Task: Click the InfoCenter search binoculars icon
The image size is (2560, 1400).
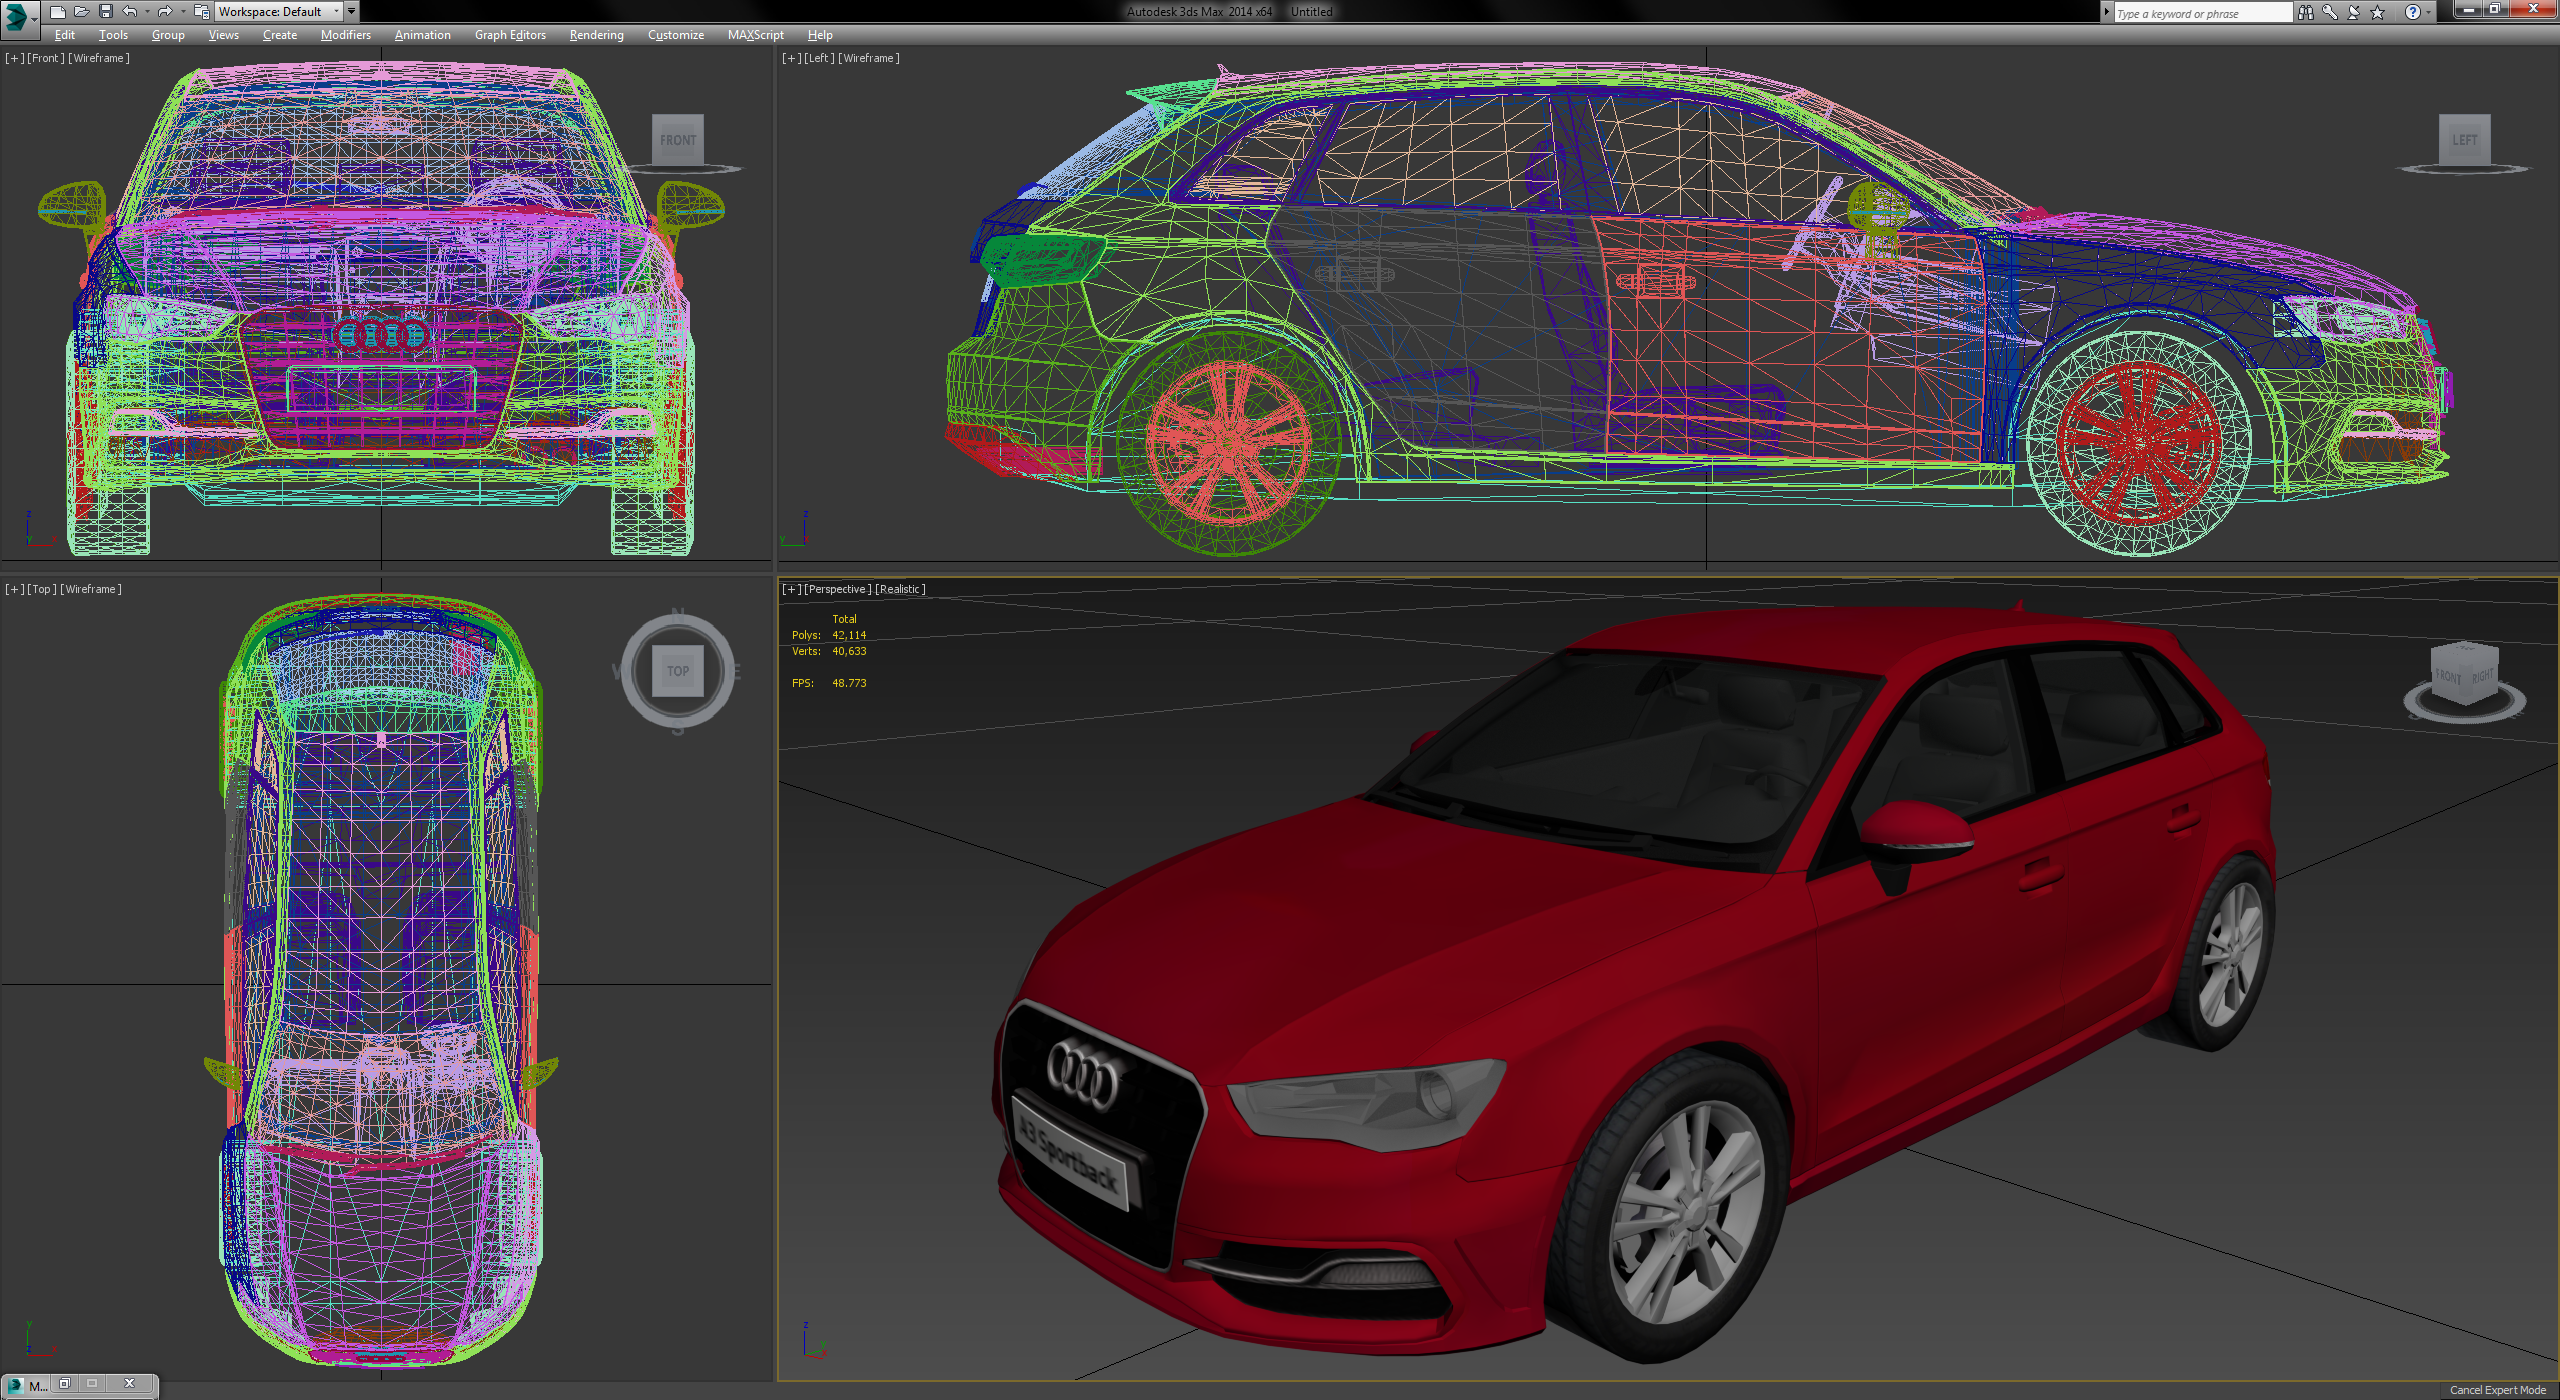Action: [2306, 13]
